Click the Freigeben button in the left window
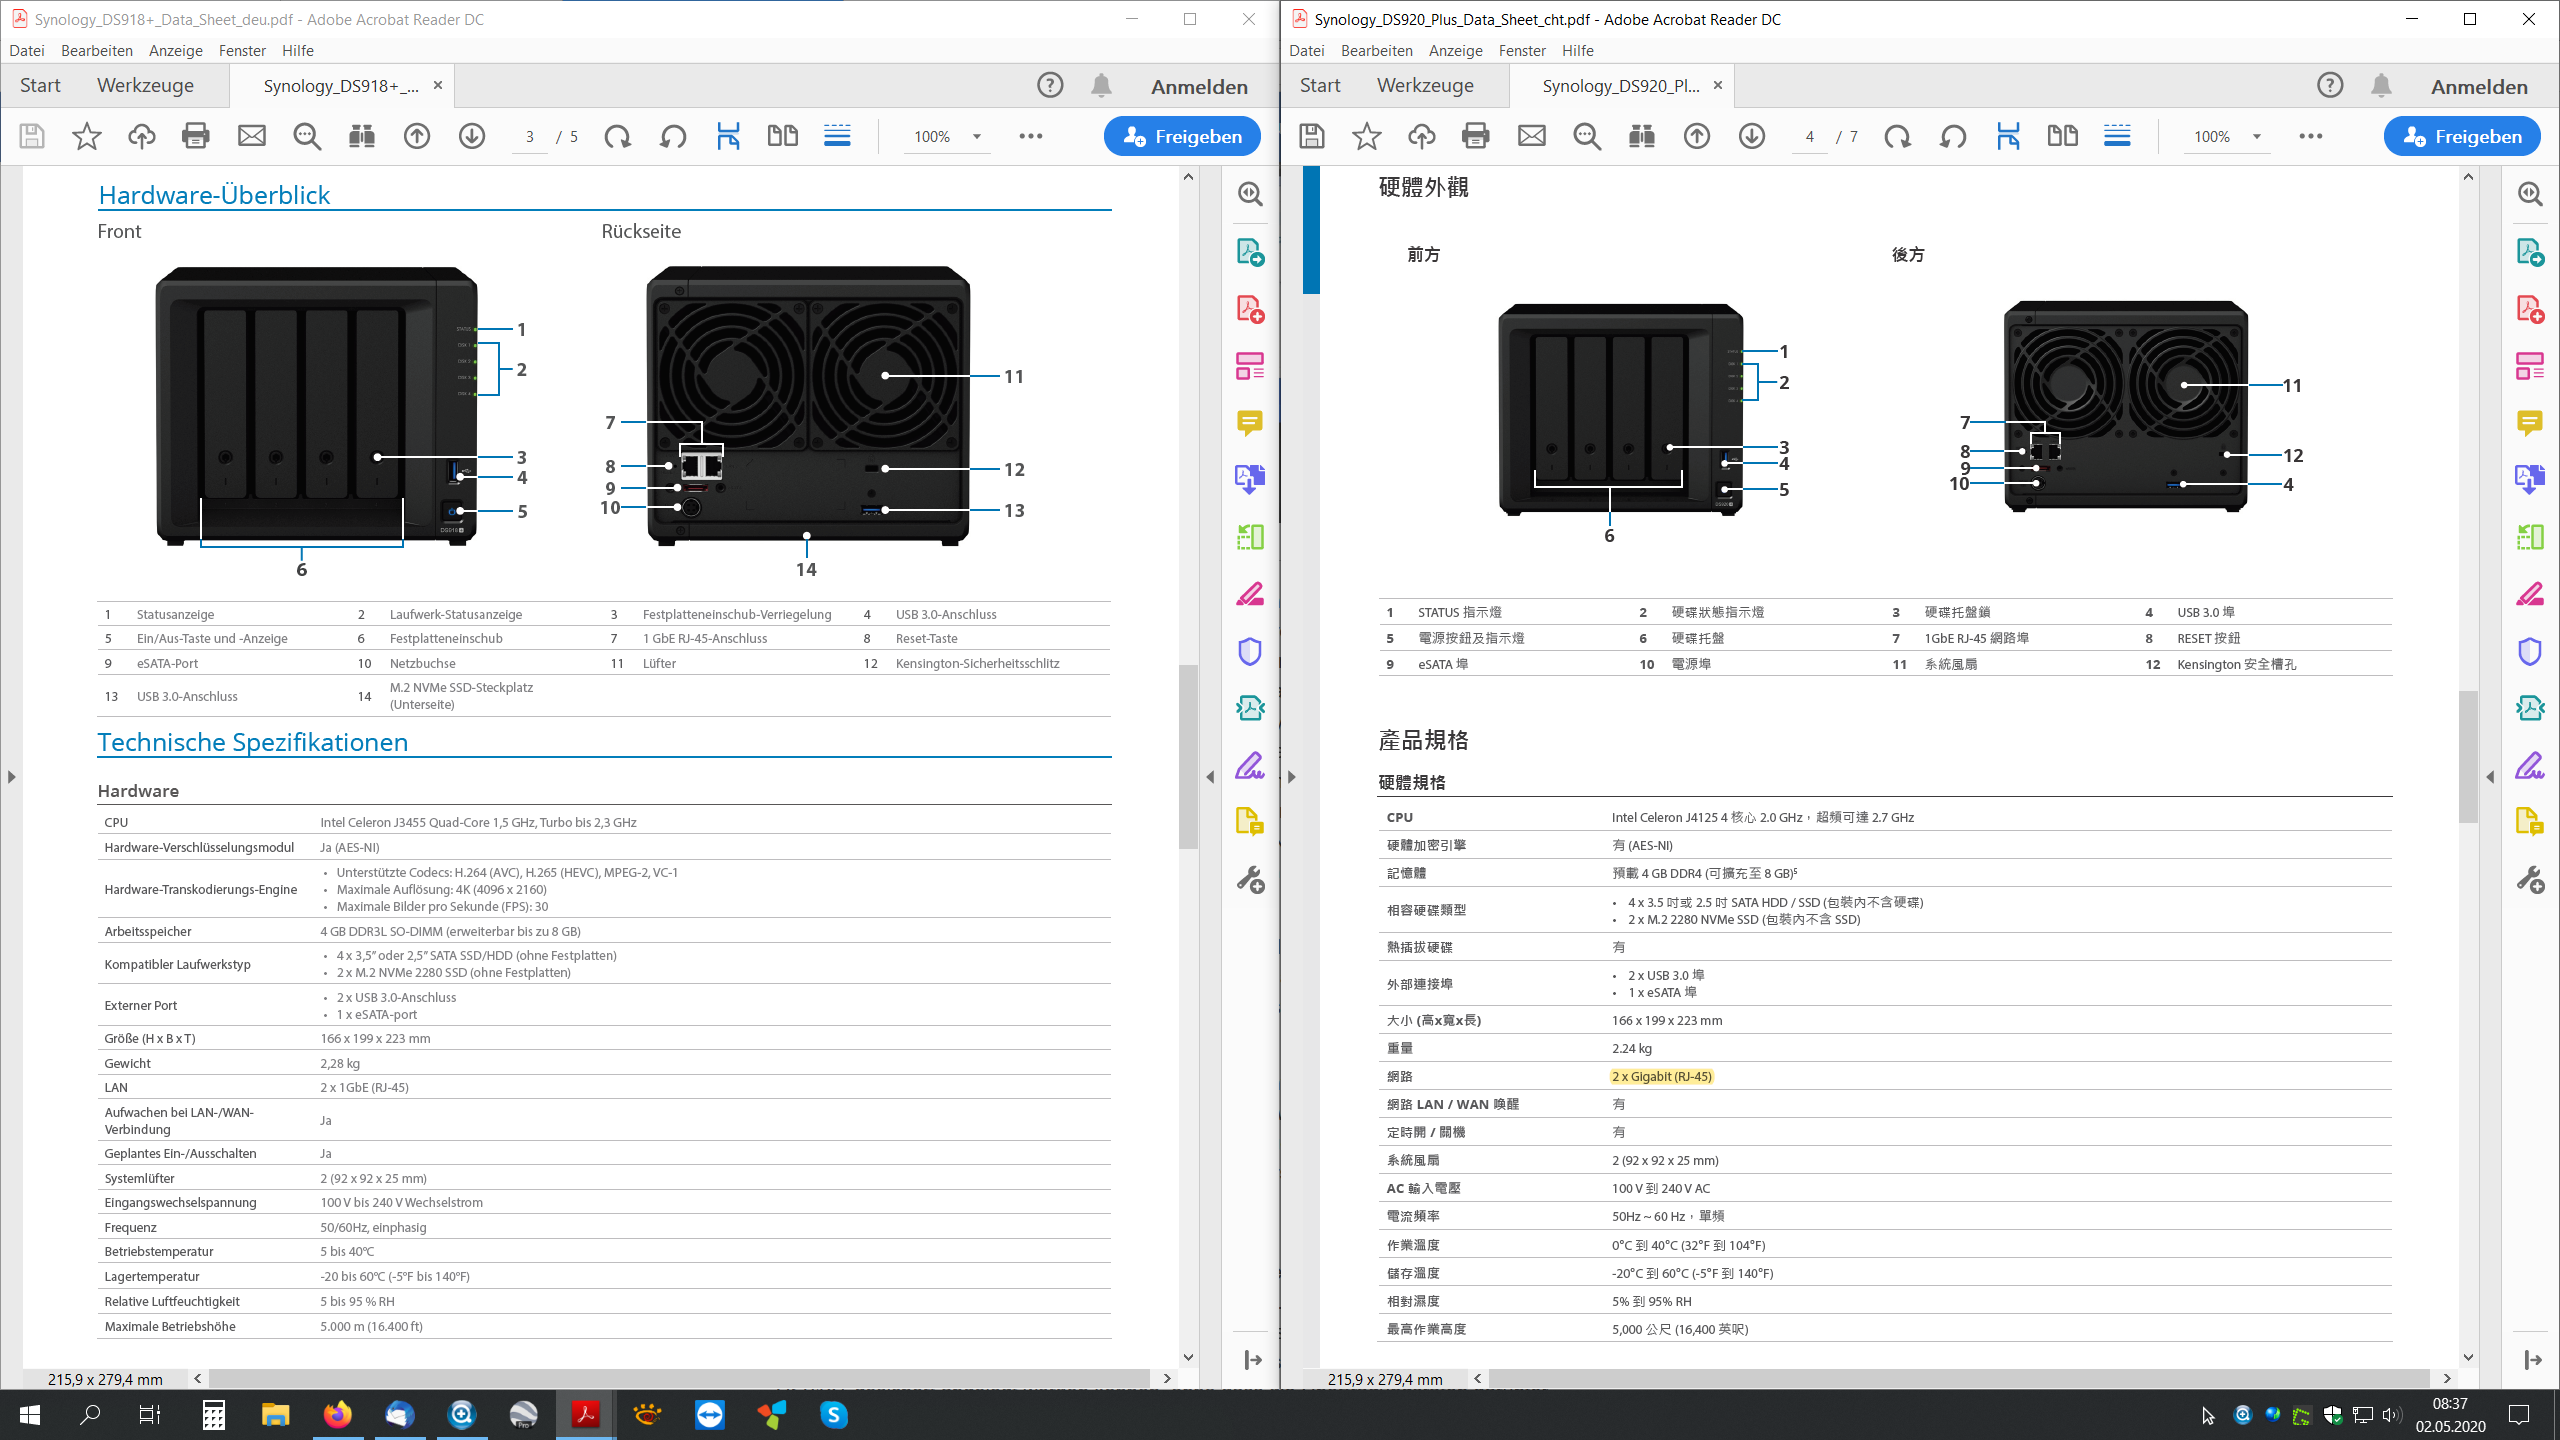The height and width of the screenshot is (1440, 2560). pos(1182,136)
